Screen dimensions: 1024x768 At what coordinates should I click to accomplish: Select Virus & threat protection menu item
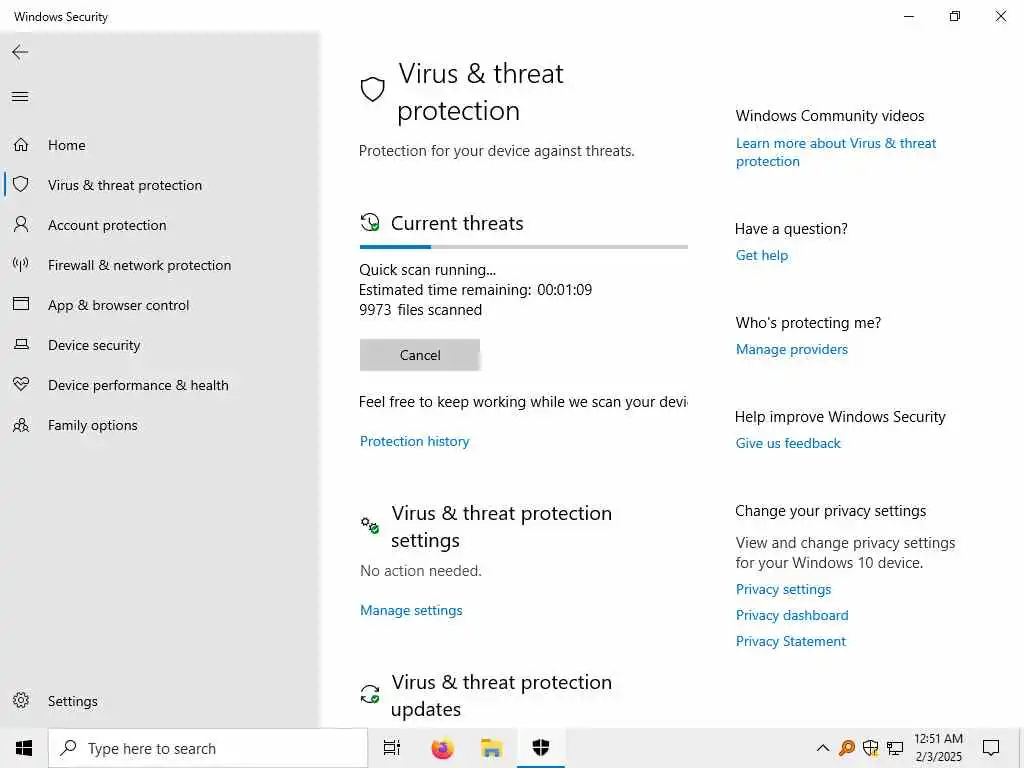click(125, 185)
